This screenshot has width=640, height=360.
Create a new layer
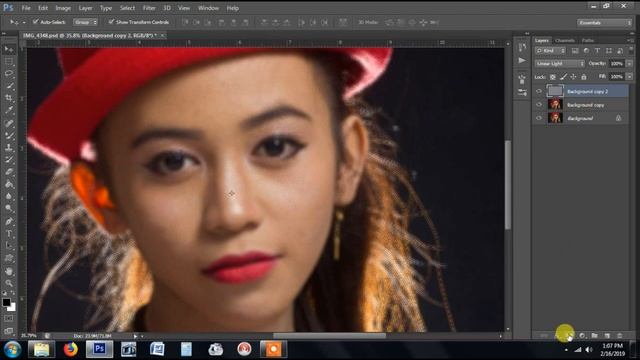point(607,336)
